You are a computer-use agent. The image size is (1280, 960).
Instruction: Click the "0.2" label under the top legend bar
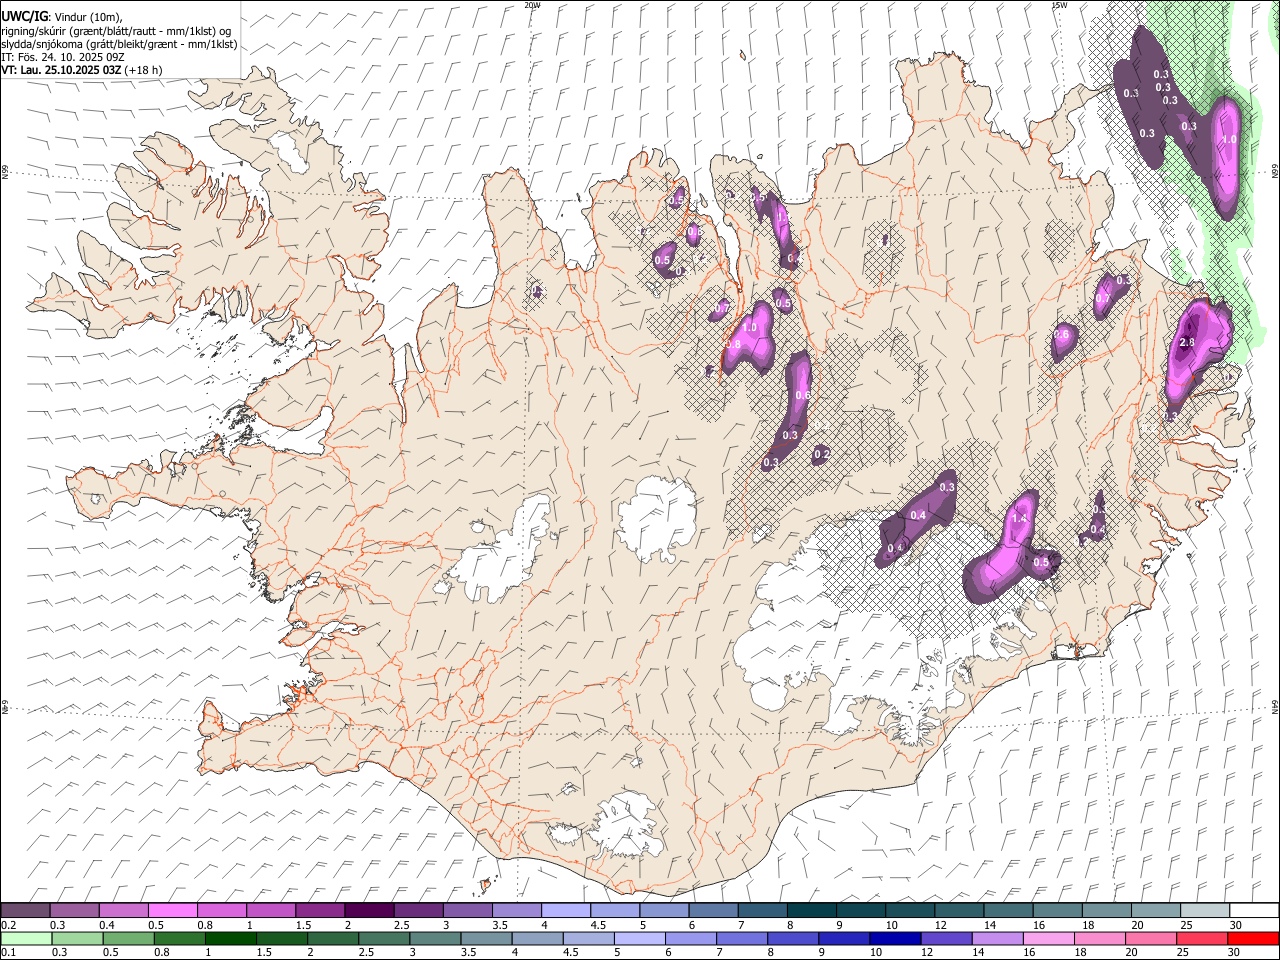point(8,924)
